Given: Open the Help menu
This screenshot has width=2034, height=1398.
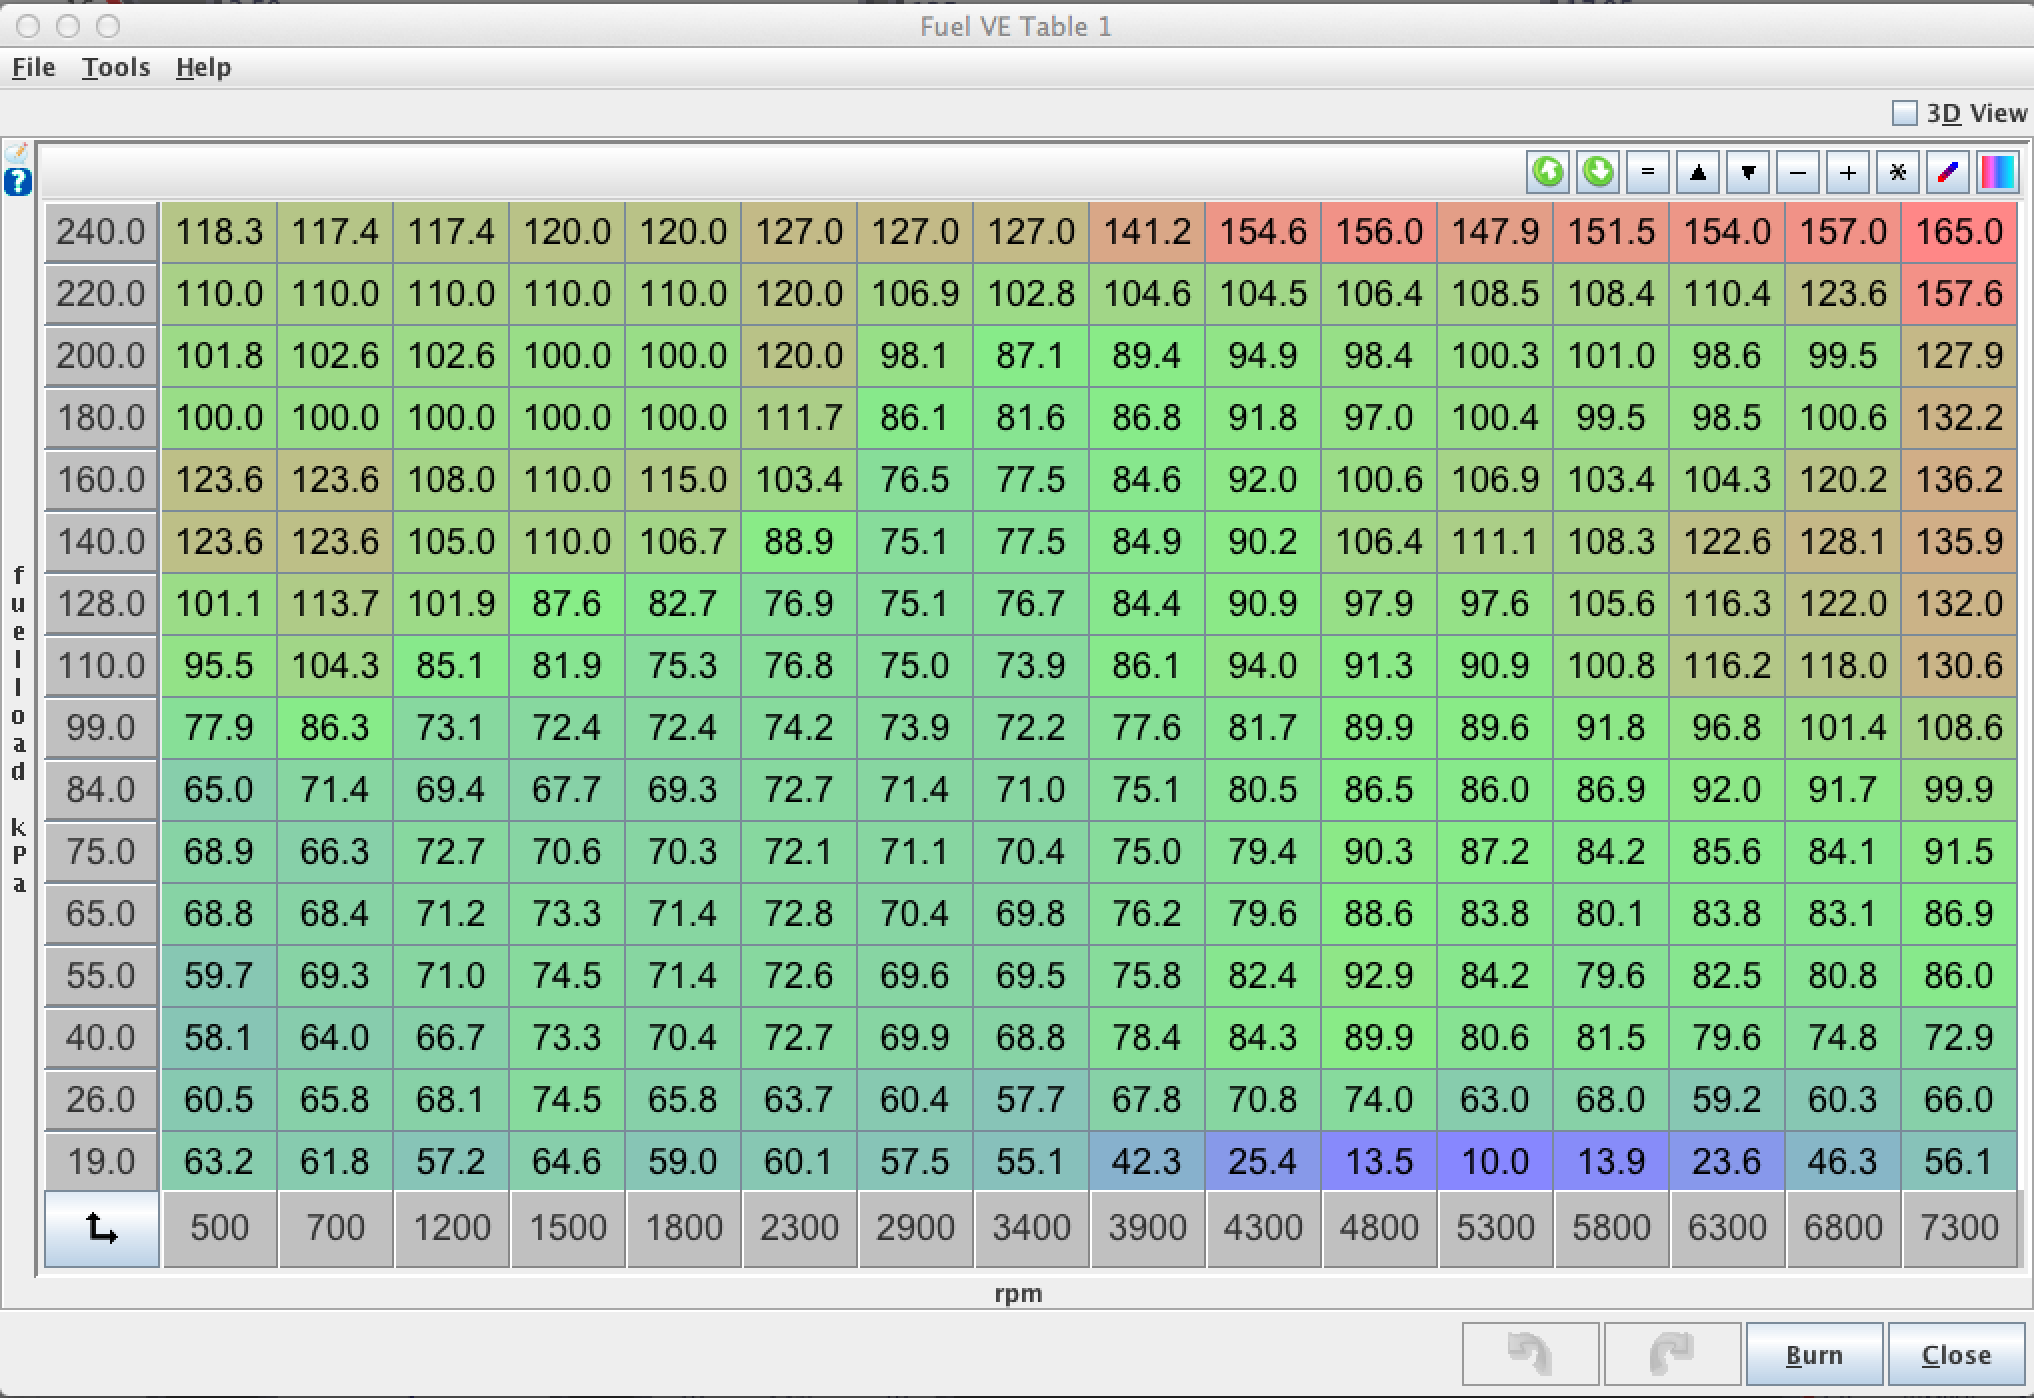Looking at the screenshot, I should click(x=203, y=67).
